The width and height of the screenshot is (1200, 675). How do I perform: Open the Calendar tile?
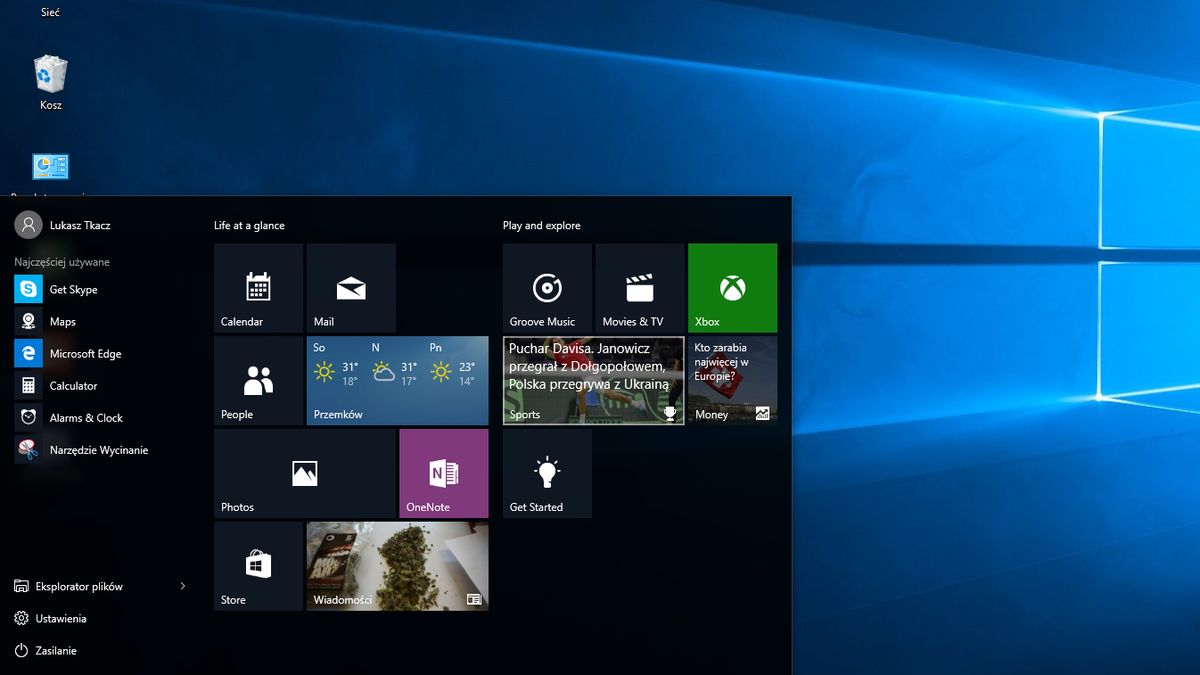click(x=258, y=288)
